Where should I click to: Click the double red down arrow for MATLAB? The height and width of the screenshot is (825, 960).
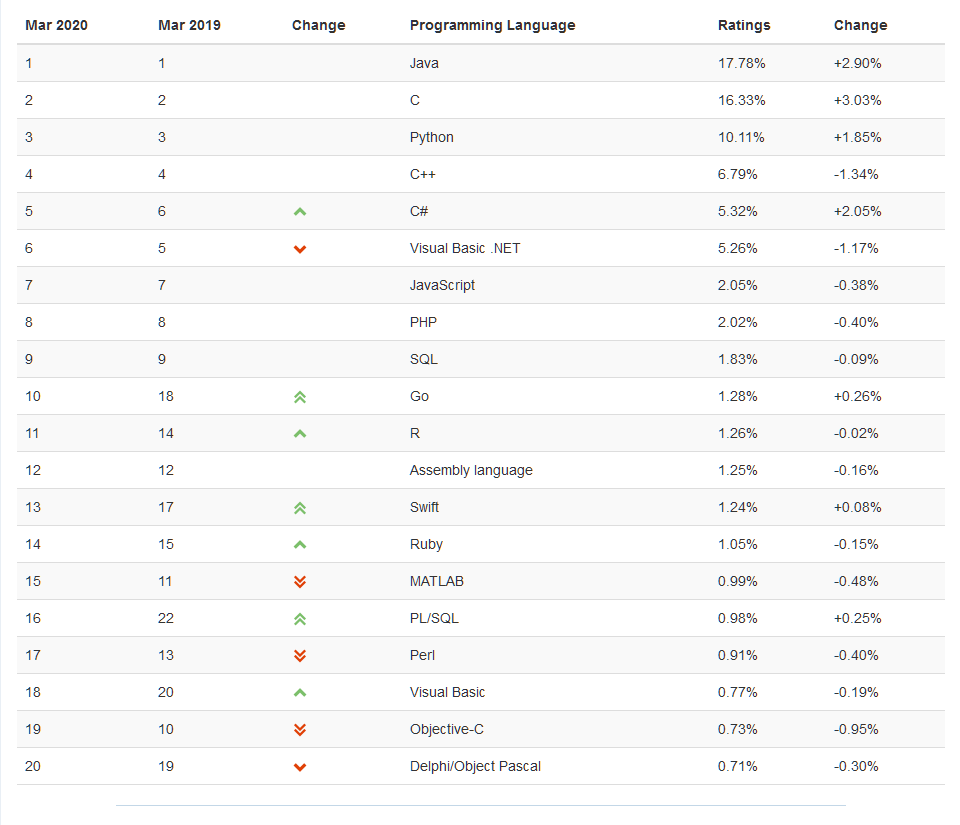(x=299, y=581)
